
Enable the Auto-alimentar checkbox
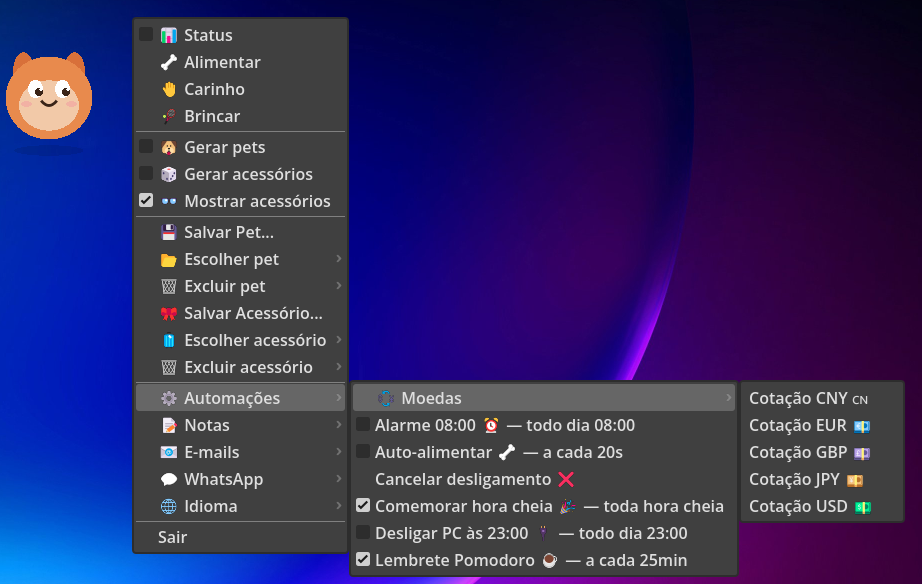coord(363,451)
